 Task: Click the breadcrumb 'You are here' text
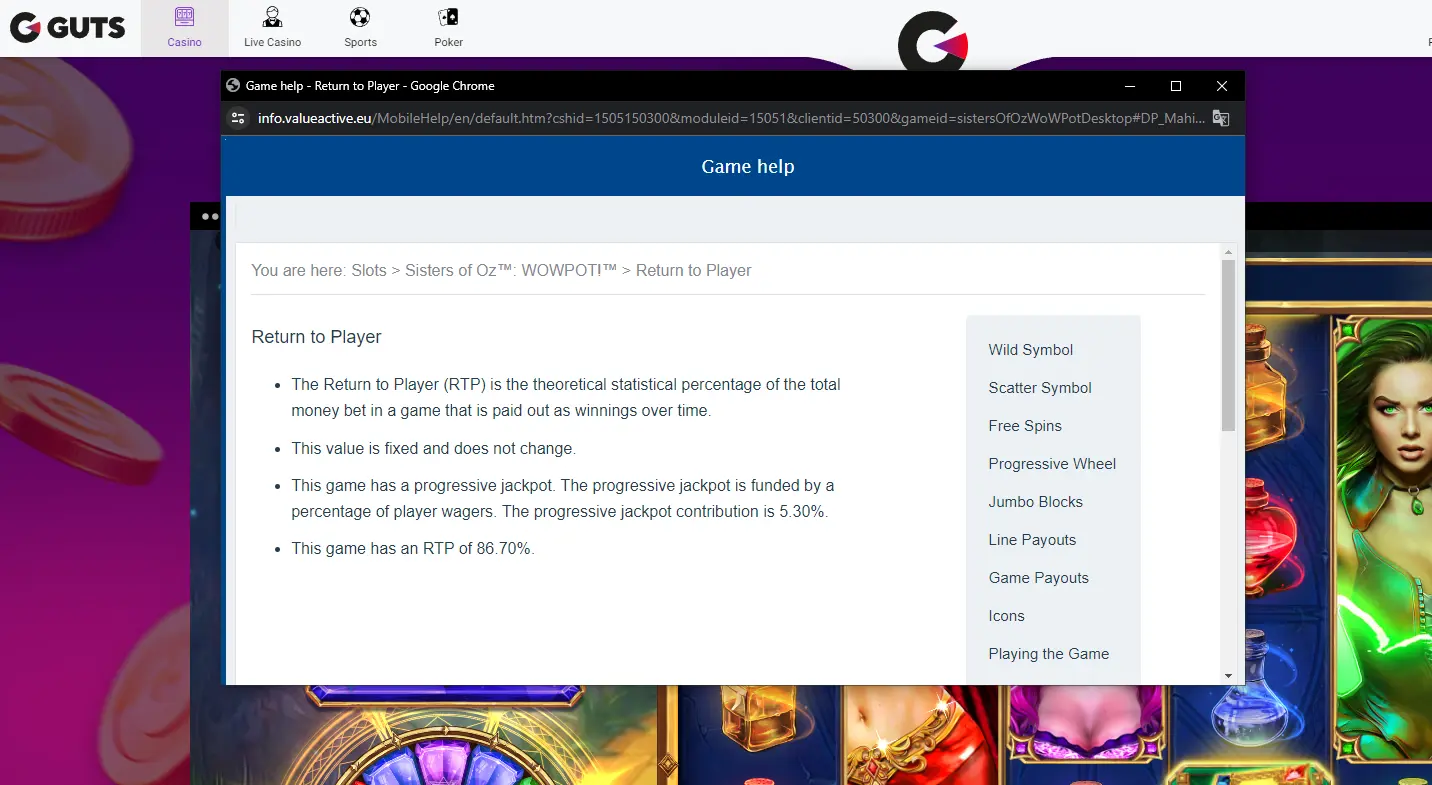pos(297,270)
